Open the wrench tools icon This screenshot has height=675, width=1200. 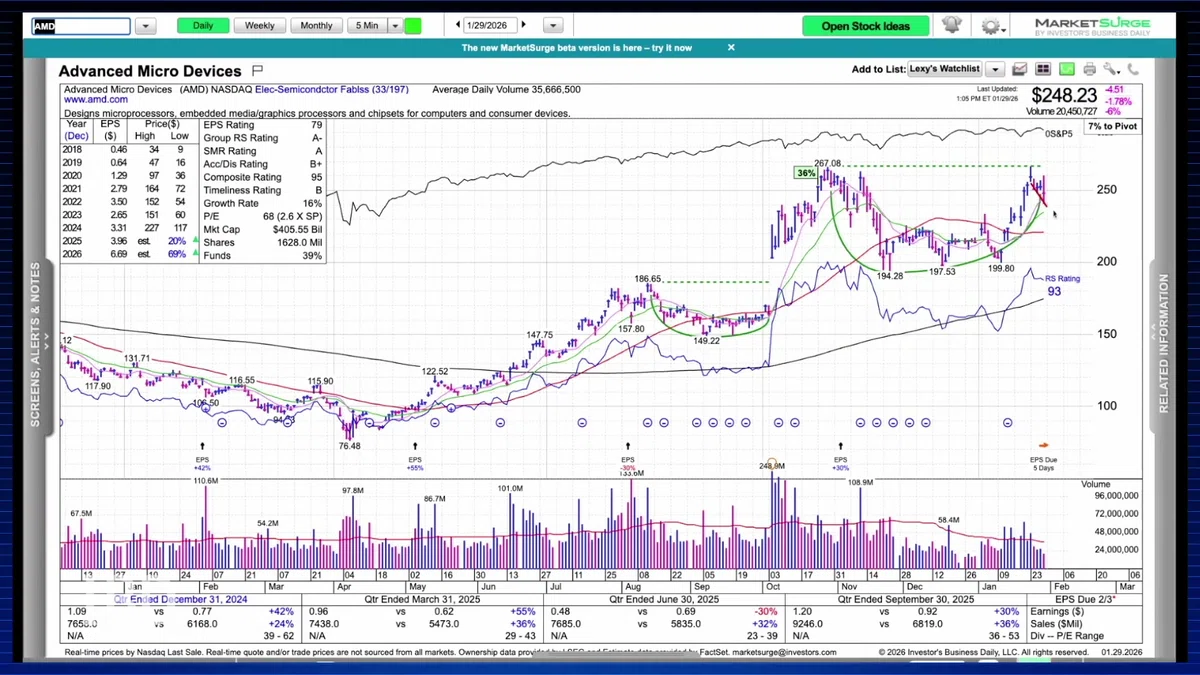(1112, 69)
